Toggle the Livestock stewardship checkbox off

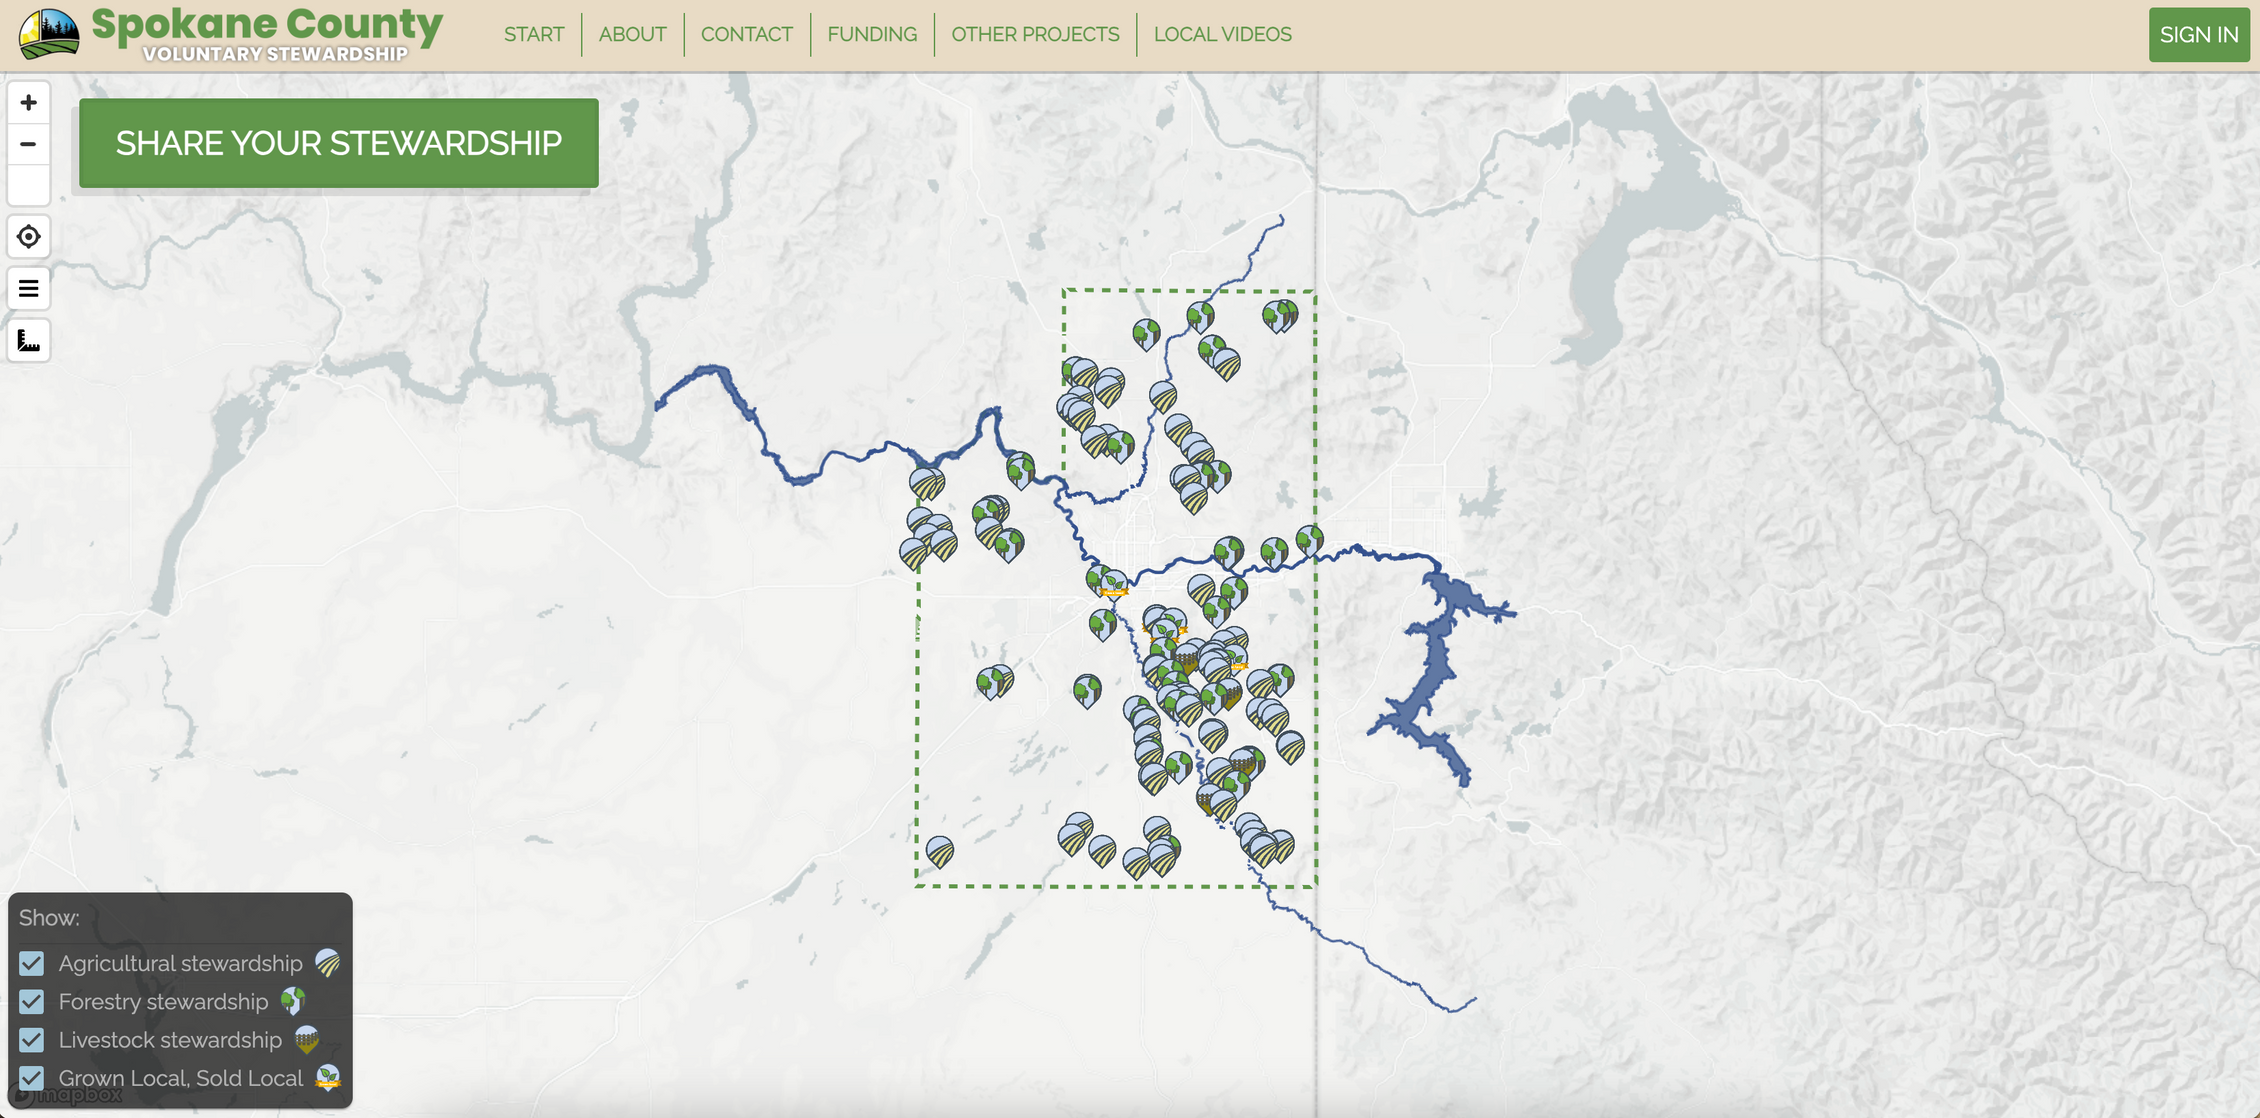(x=32, y=1040)
